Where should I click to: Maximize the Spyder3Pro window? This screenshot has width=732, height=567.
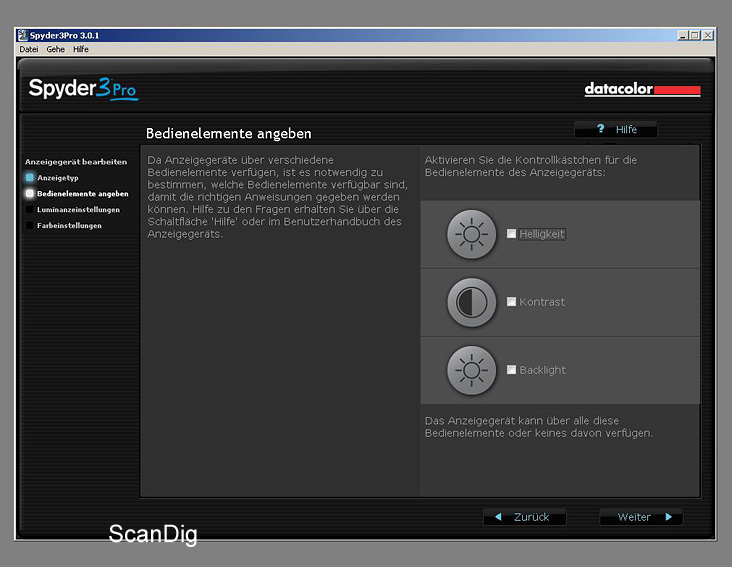(695, 35)
